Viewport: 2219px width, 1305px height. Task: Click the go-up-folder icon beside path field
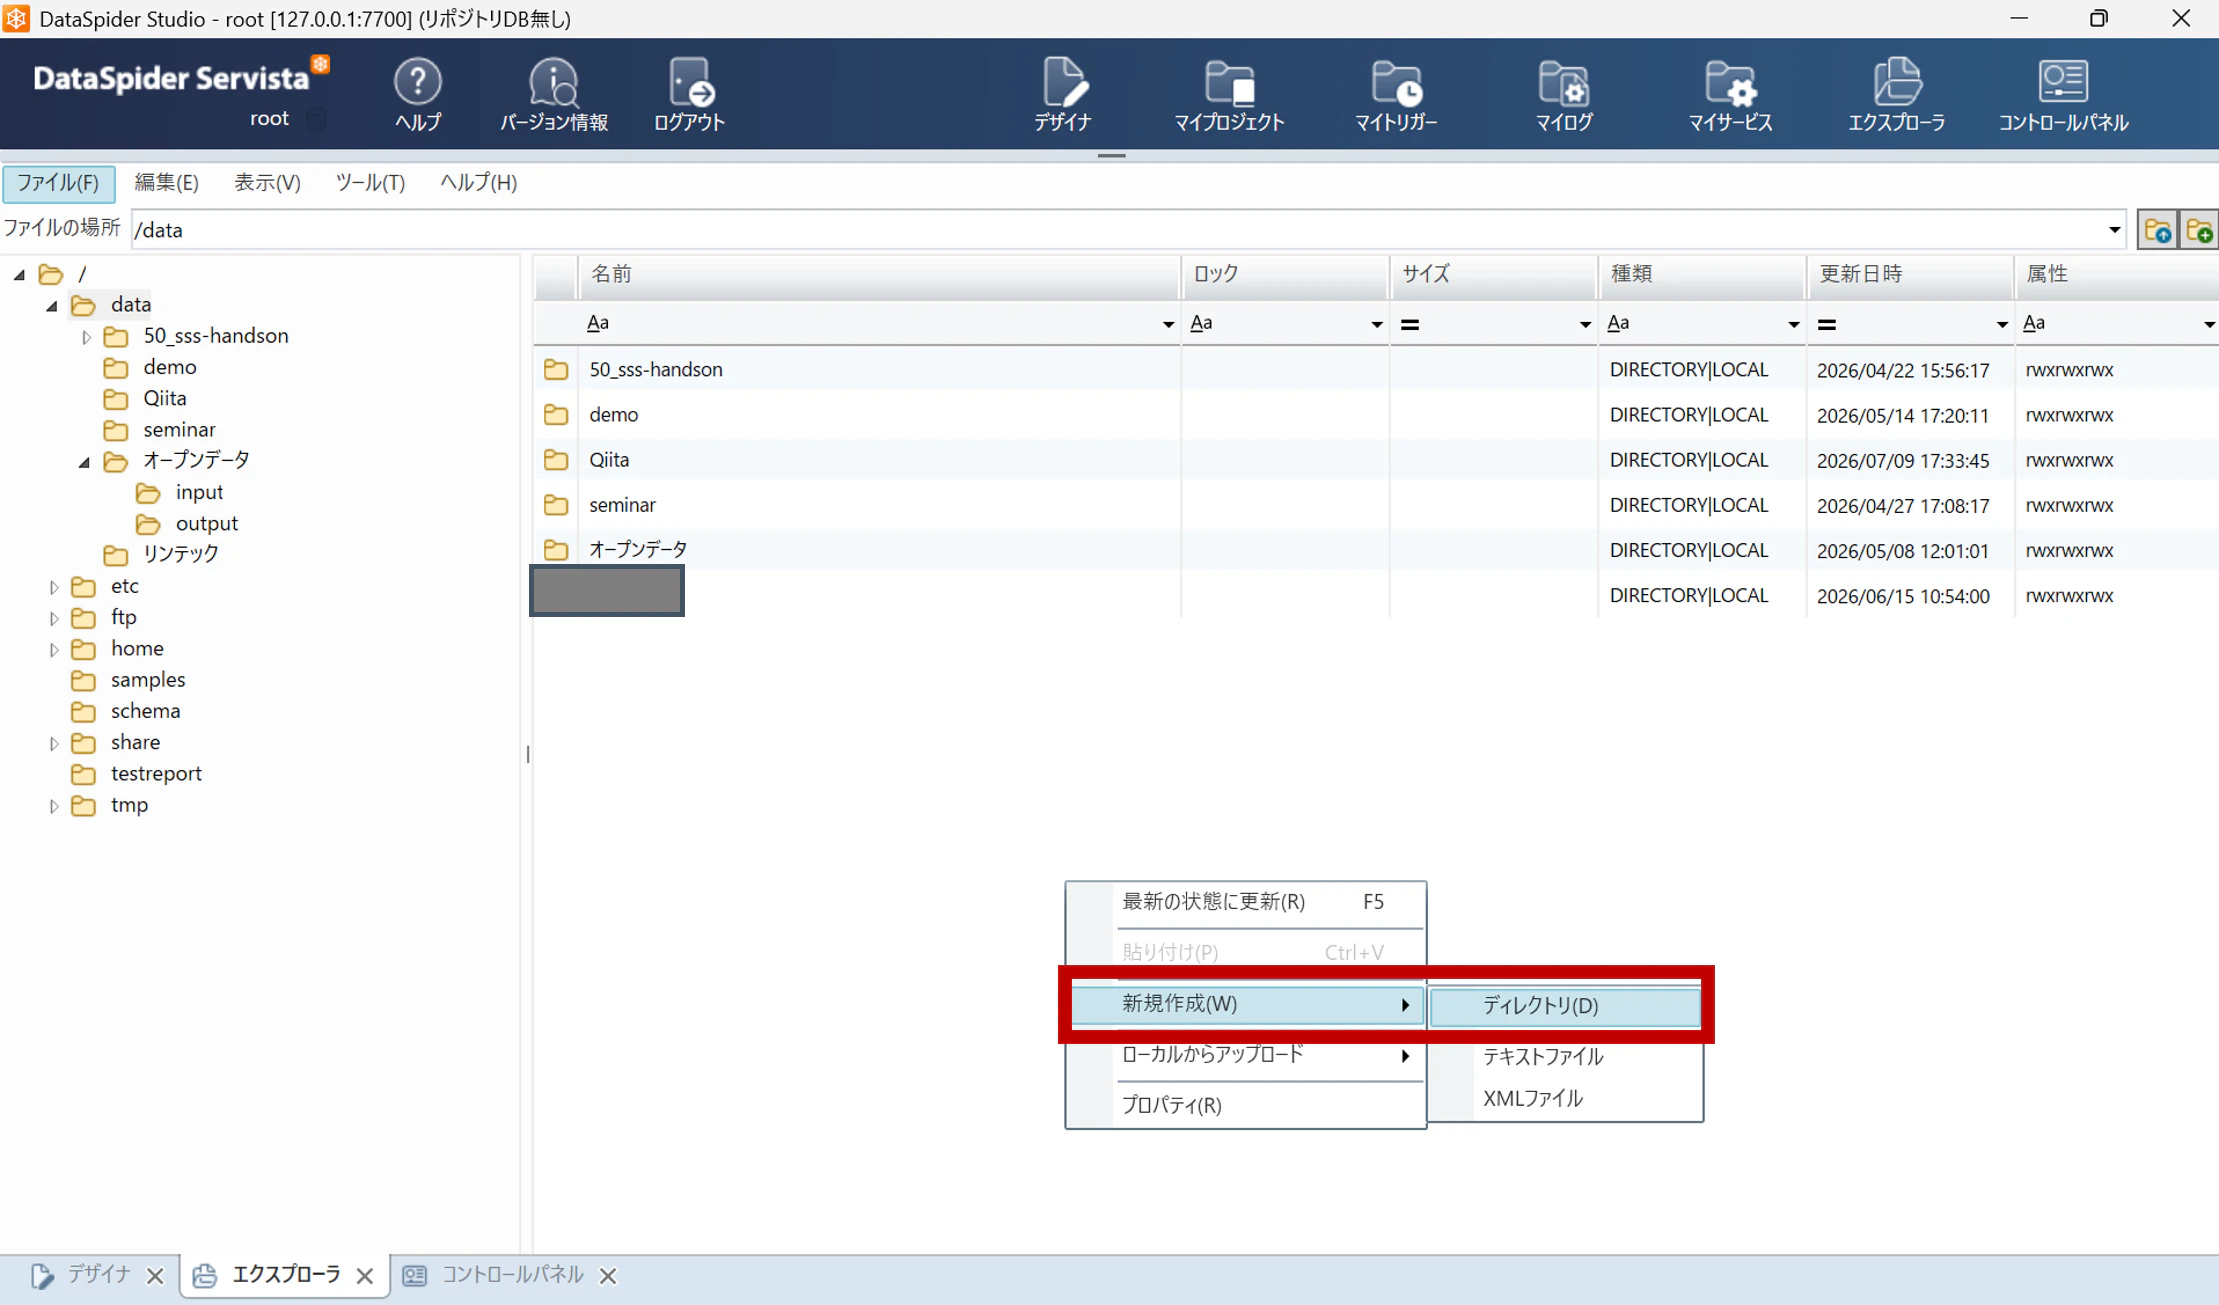2158,230
